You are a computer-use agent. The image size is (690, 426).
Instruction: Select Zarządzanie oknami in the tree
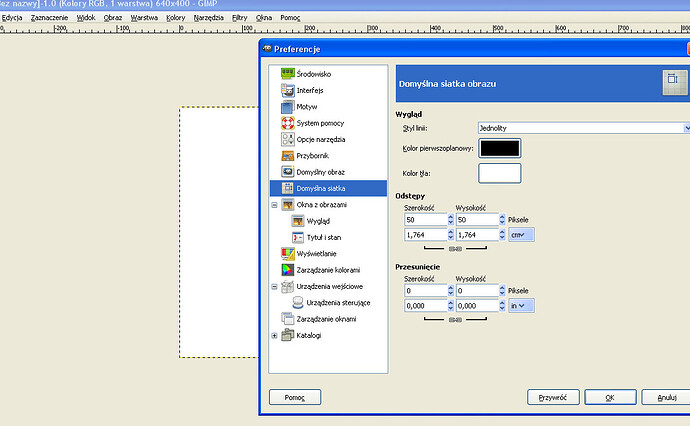326,319
